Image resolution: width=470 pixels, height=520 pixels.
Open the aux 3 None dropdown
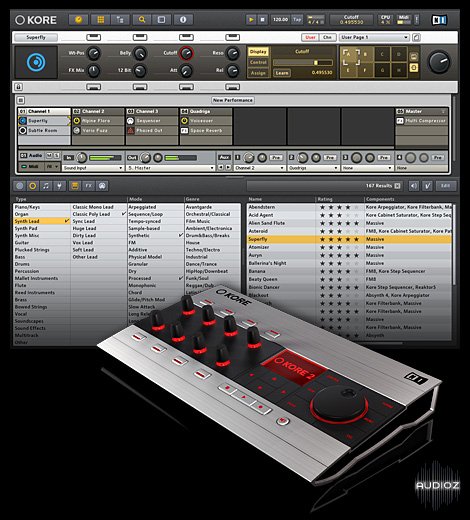[x=367, y=168]
